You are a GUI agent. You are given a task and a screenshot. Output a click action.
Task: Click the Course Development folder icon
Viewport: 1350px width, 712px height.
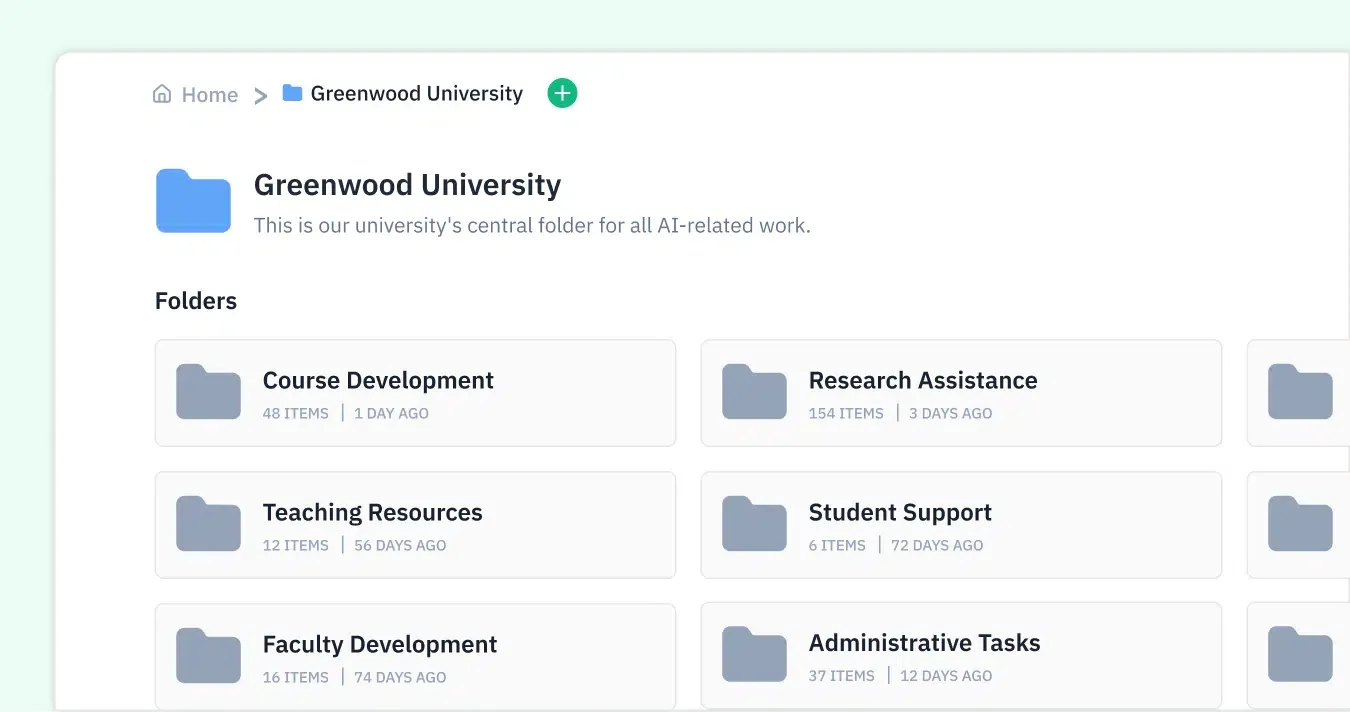pos(208,392)
